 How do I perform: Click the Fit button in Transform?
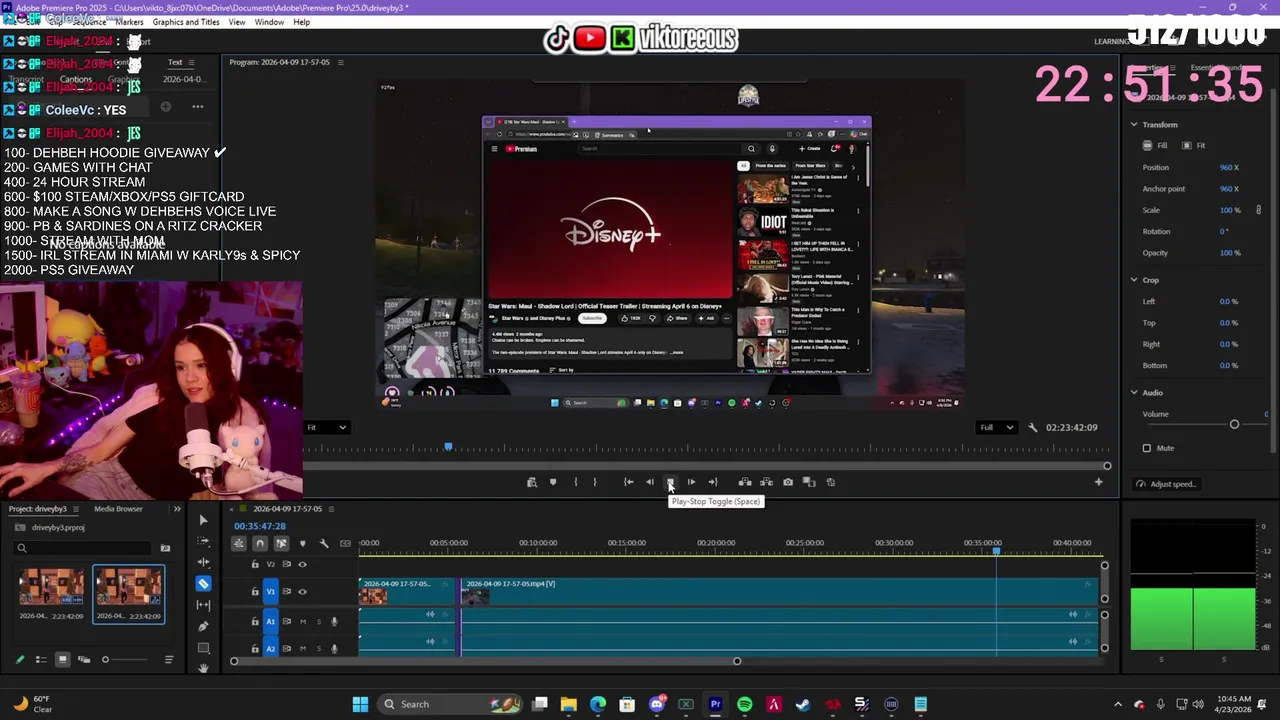pyautogui.click(x=1193, y=146)
